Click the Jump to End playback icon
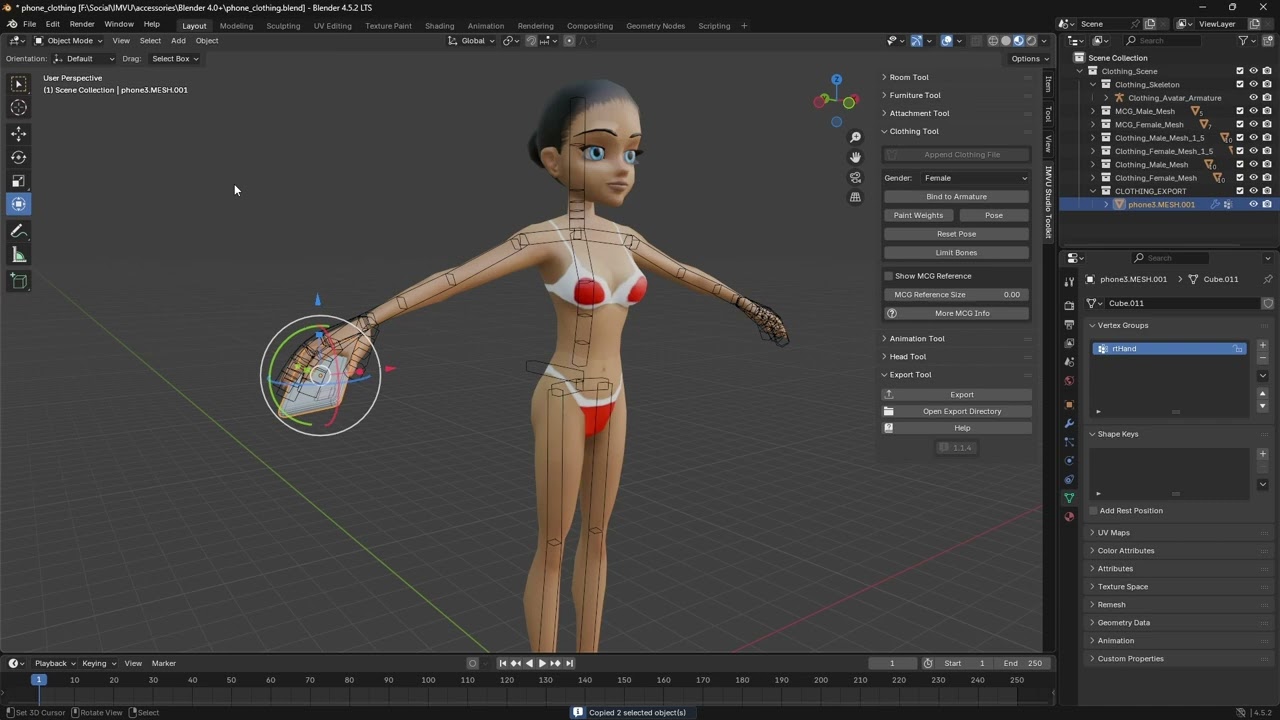 click(x=569, y=663)
